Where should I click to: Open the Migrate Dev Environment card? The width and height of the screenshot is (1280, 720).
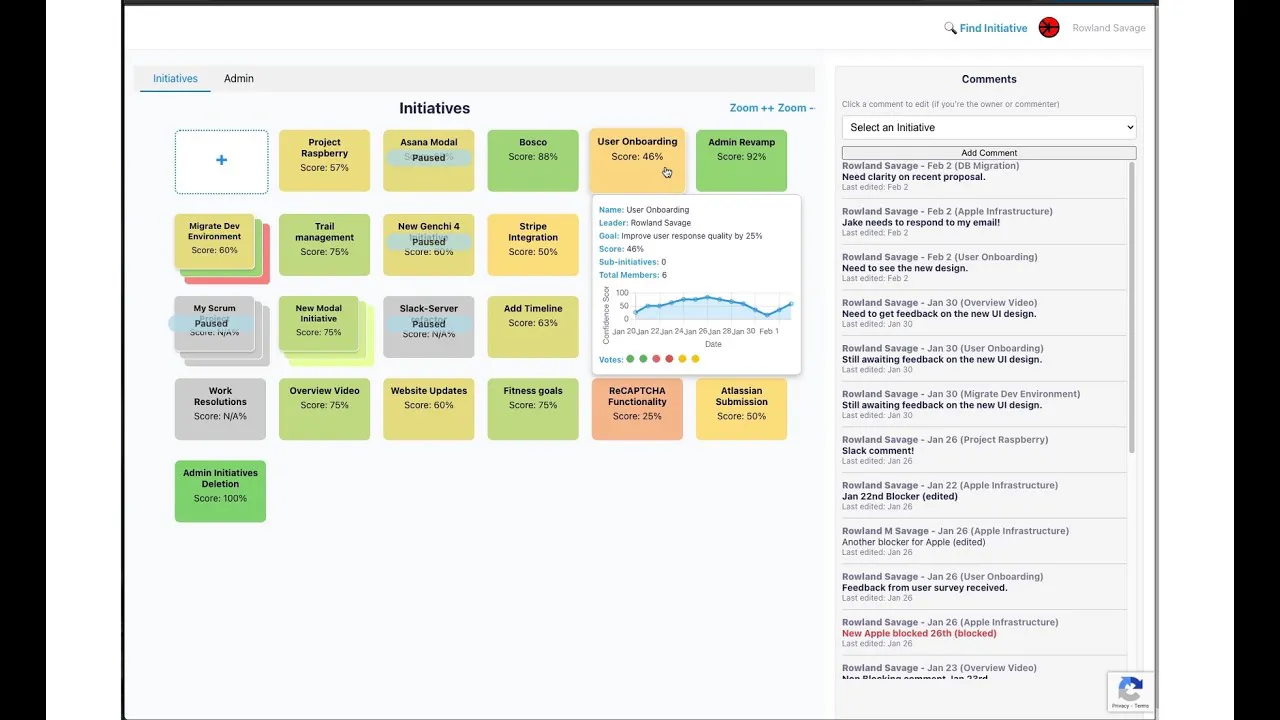click(214, 242)
